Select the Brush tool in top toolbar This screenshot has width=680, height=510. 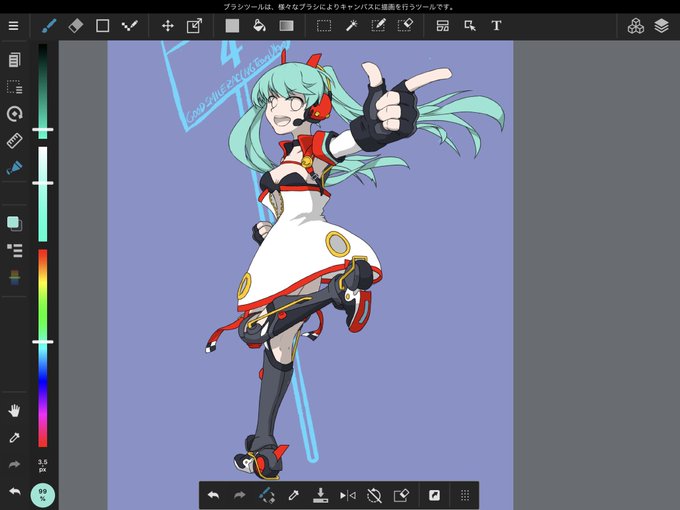pyautogui.click(x=49, y=26)
